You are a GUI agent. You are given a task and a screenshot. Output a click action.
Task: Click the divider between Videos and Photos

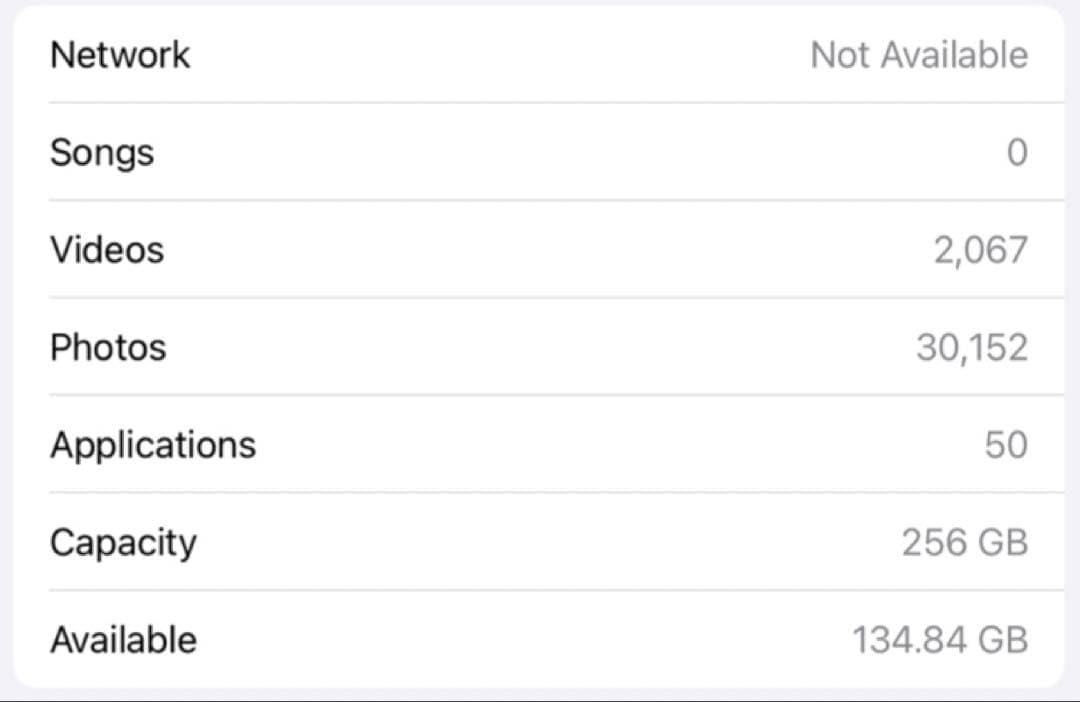point(555,297)
